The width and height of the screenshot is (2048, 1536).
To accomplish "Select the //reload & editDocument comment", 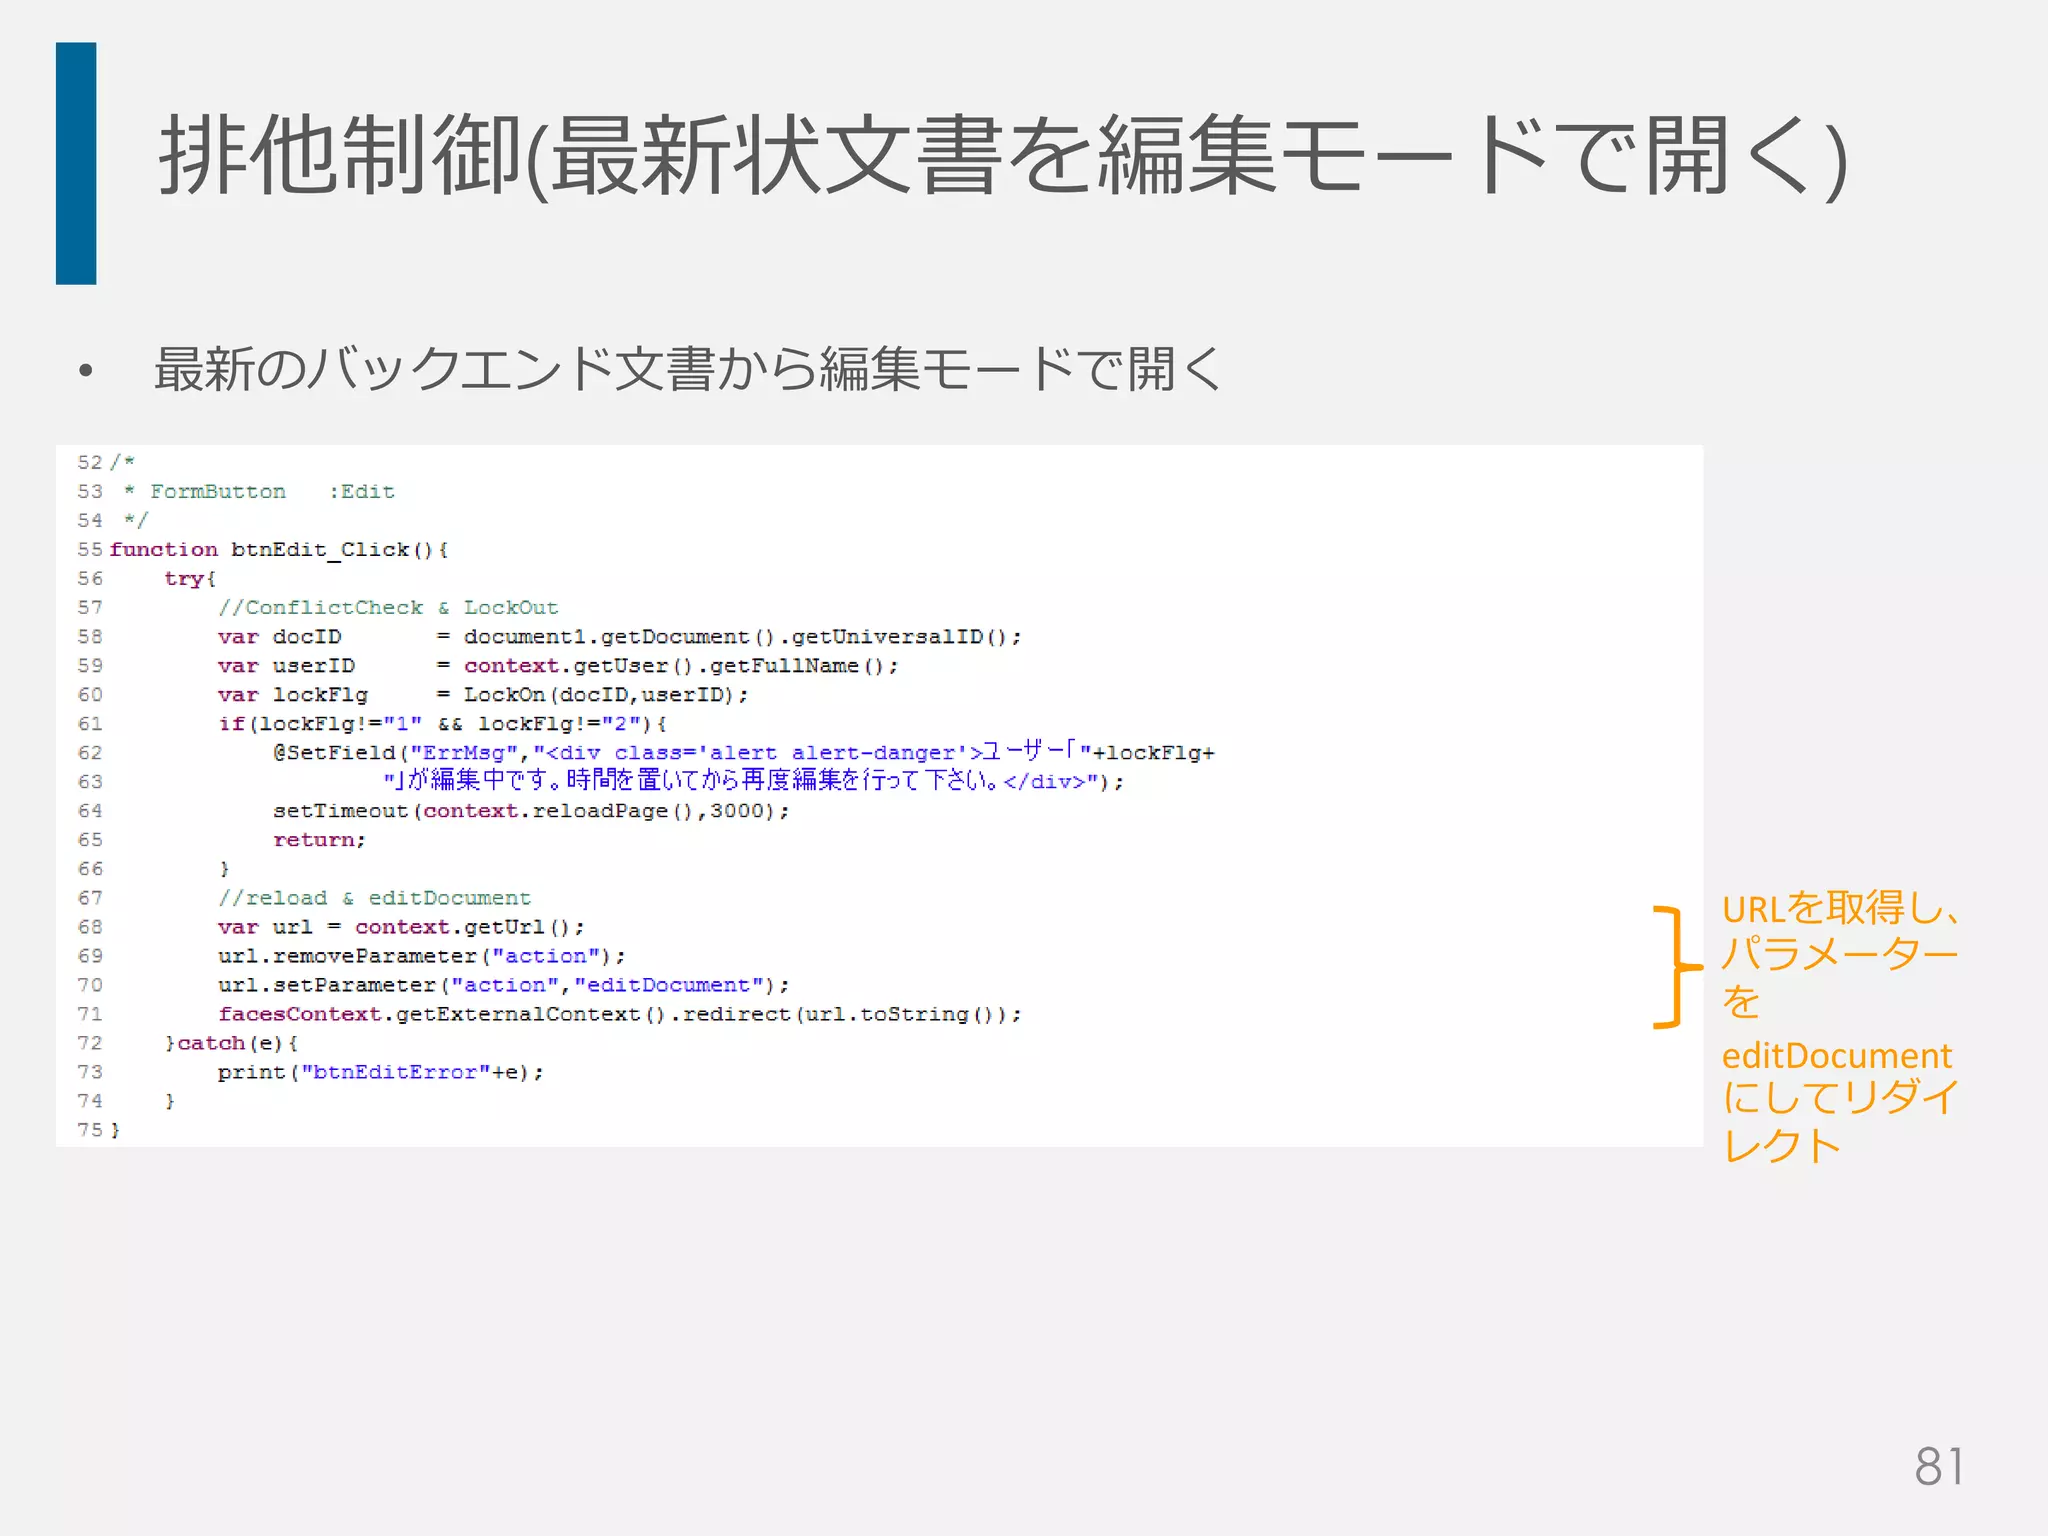I will click(x=374, y=898).
